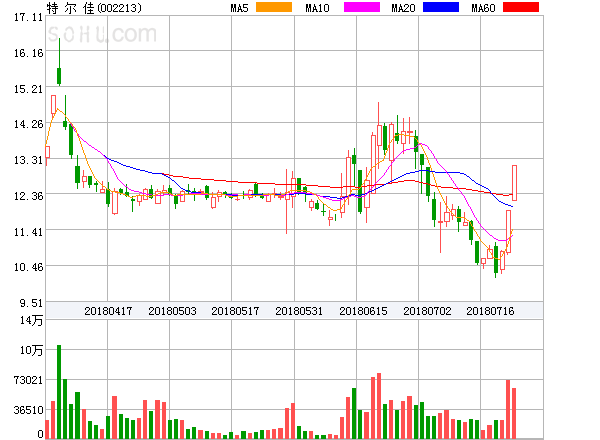The image size is (600, 440).
Task: Click the MA20 legend label
Action: pos(403,8)
